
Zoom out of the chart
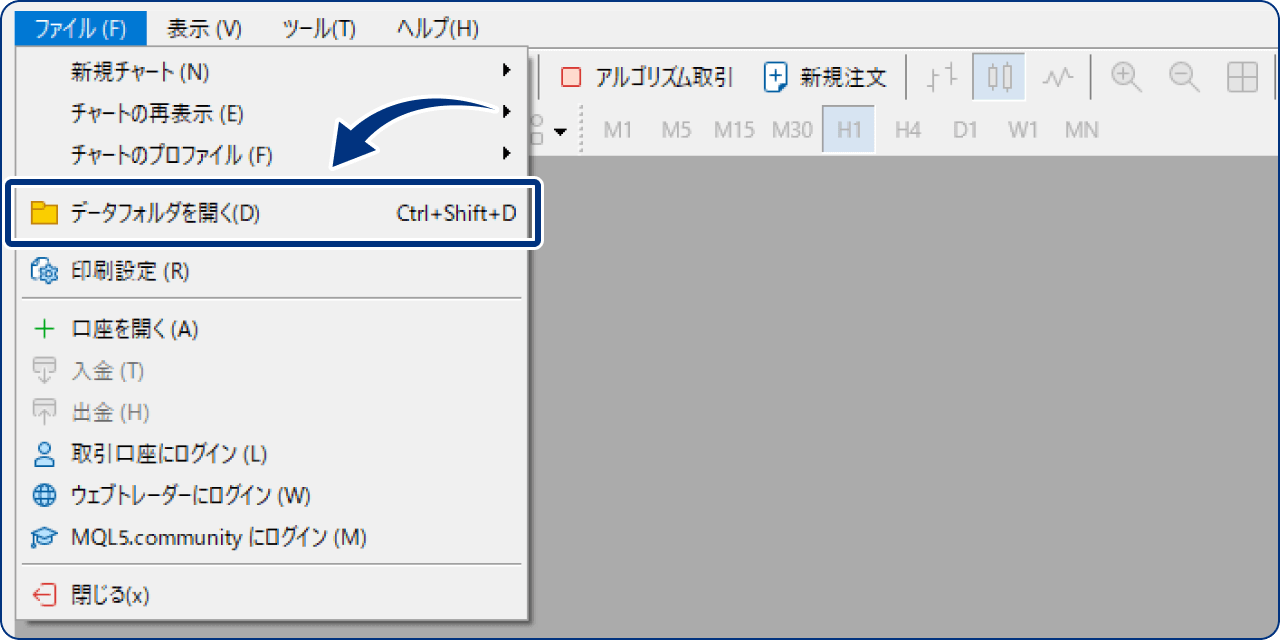tap(1183, 76)
